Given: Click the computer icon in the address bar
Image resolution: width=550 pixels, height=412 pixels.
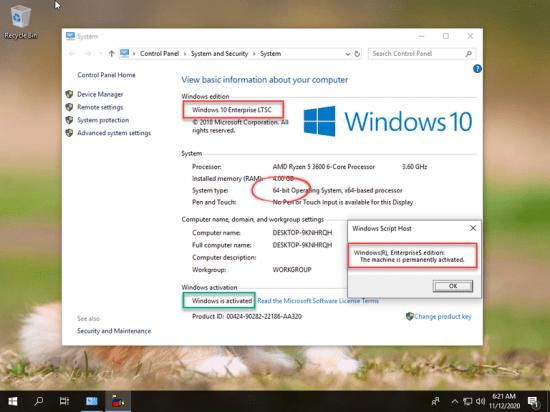Looking at the screenshot, I should tap(125, 53).
